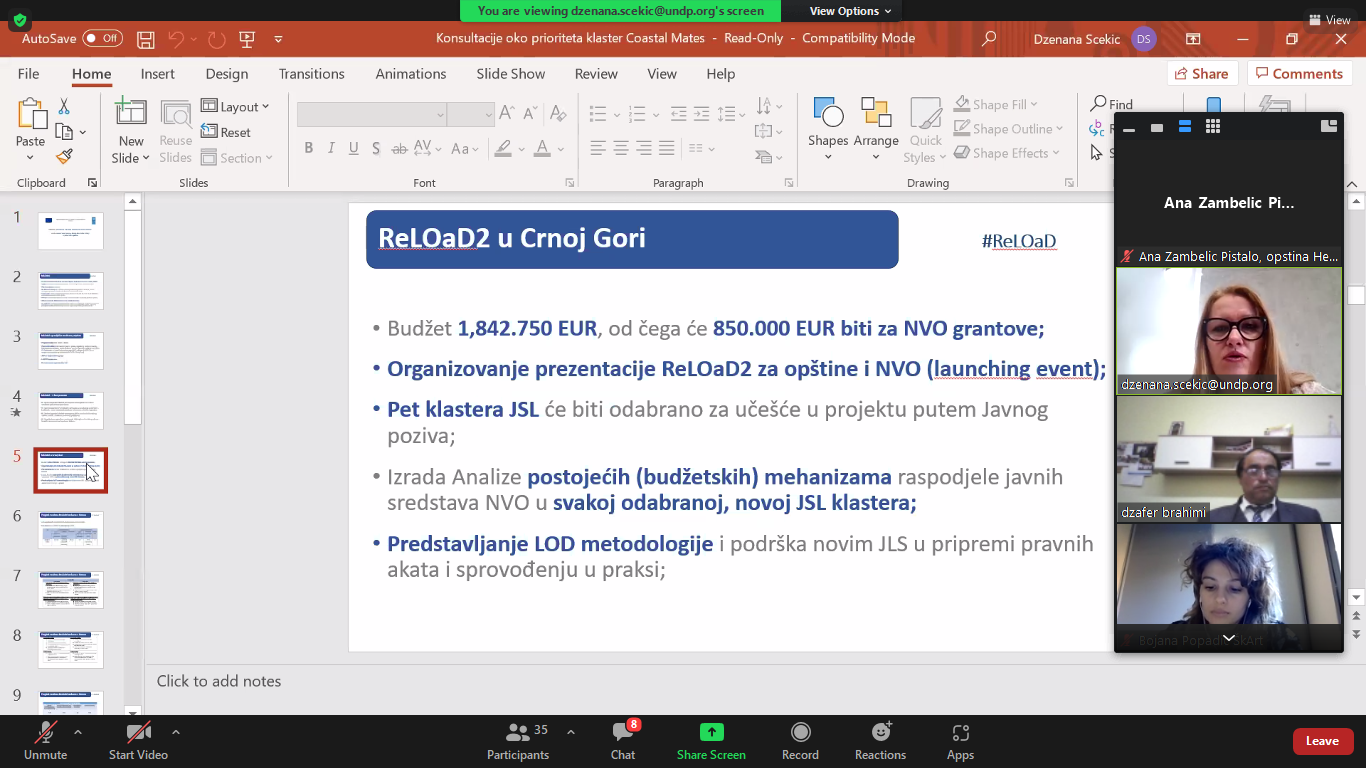The image size is (1366, 768).
Task: Open audio options arrow beside Unmute
Action: [78, 732]
